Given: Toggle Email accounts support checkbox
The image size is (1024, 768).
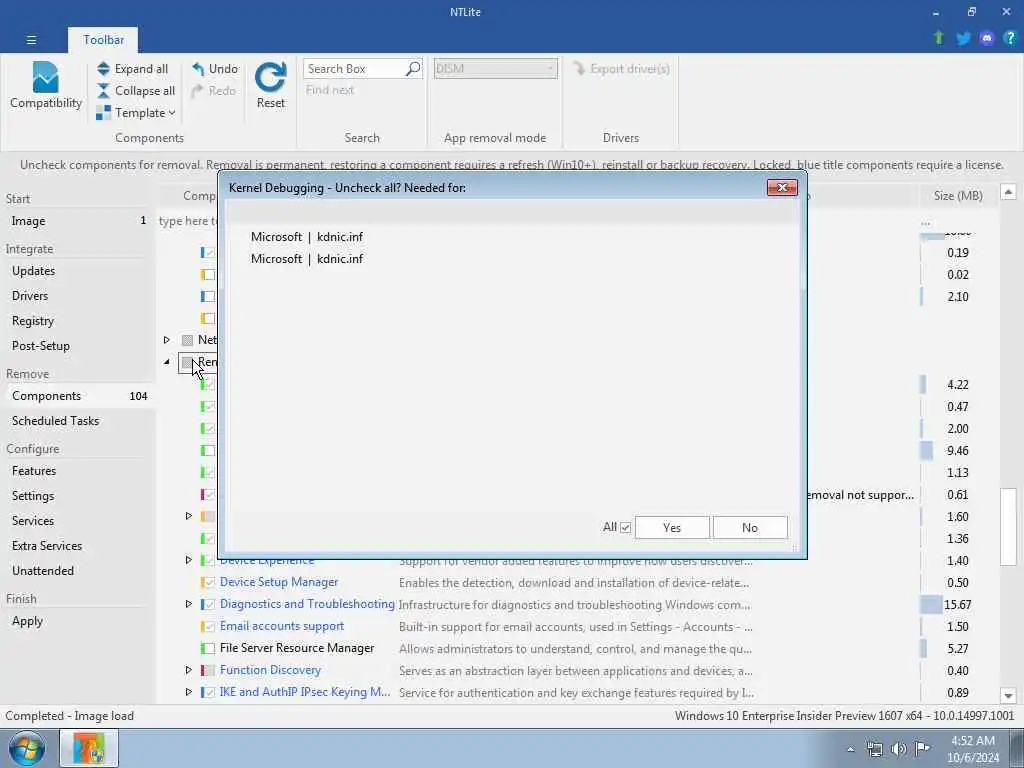Looking at the screenshot, I should tap(209, 626).
